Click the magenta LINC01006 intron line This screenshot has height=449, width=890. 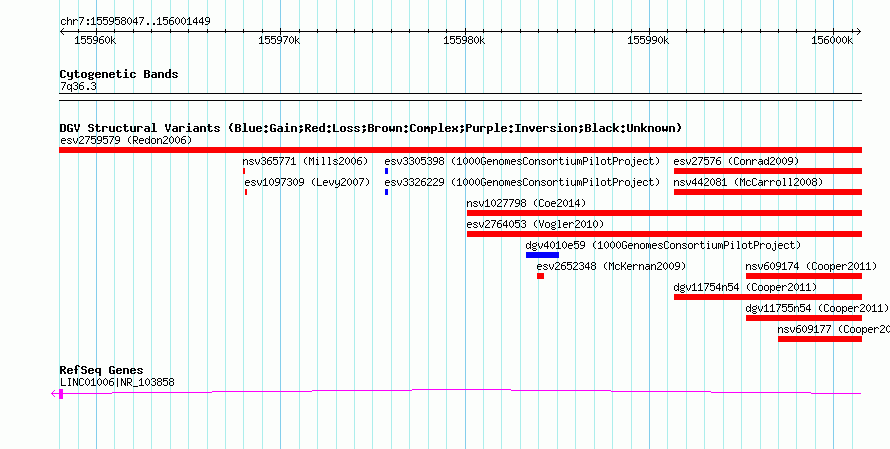pos(462,391)
